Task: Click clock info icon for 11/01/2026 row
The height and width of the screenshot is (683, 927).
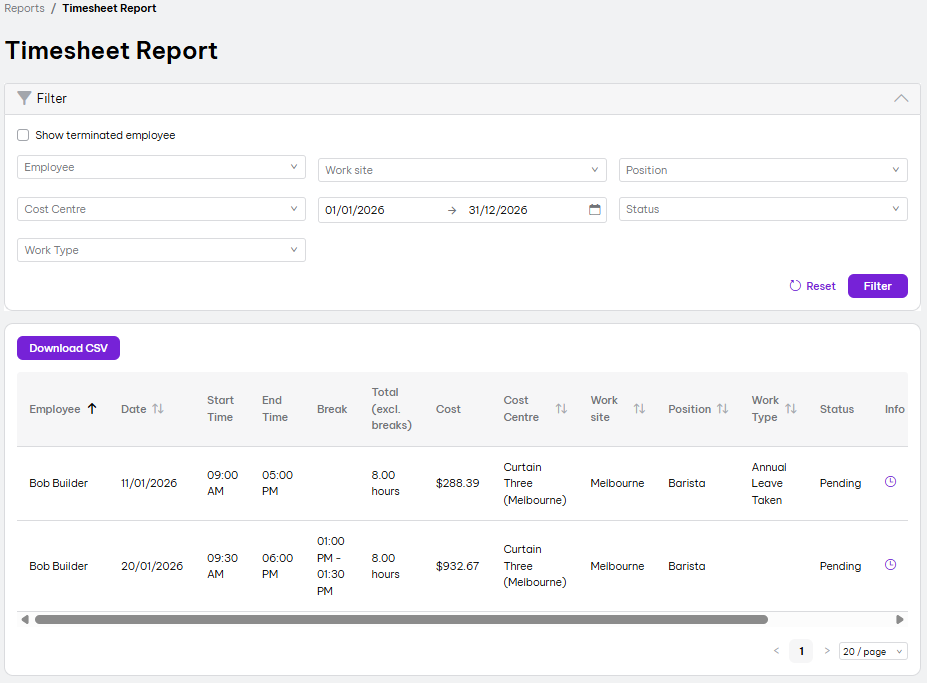Action: 890,482
